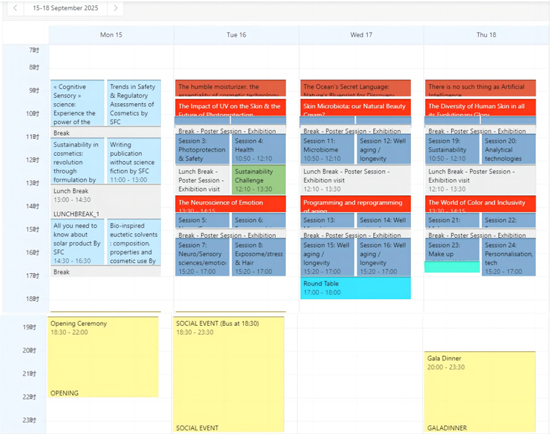550x434 pixels.
Task: Open Session 13 on Wednesday
Action: tap(327, 220)
